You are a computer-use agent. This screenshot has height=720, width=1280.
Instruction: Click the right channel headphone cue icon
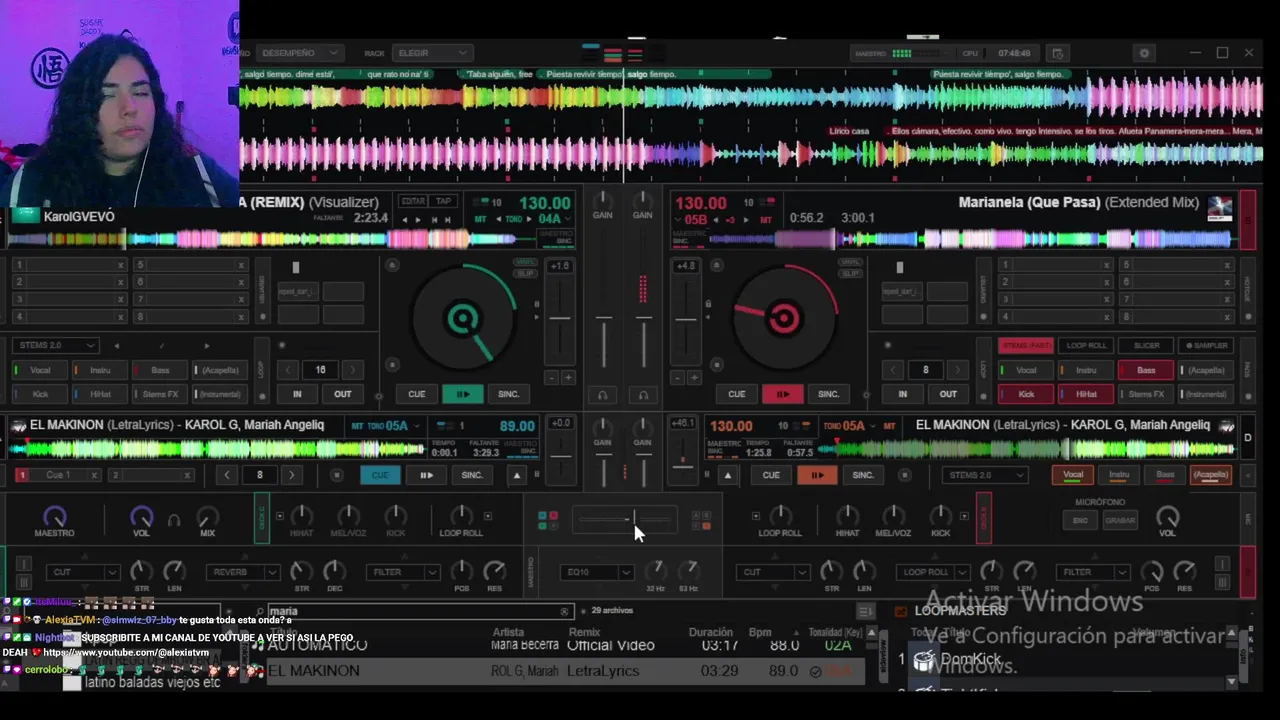coord(643,395)
